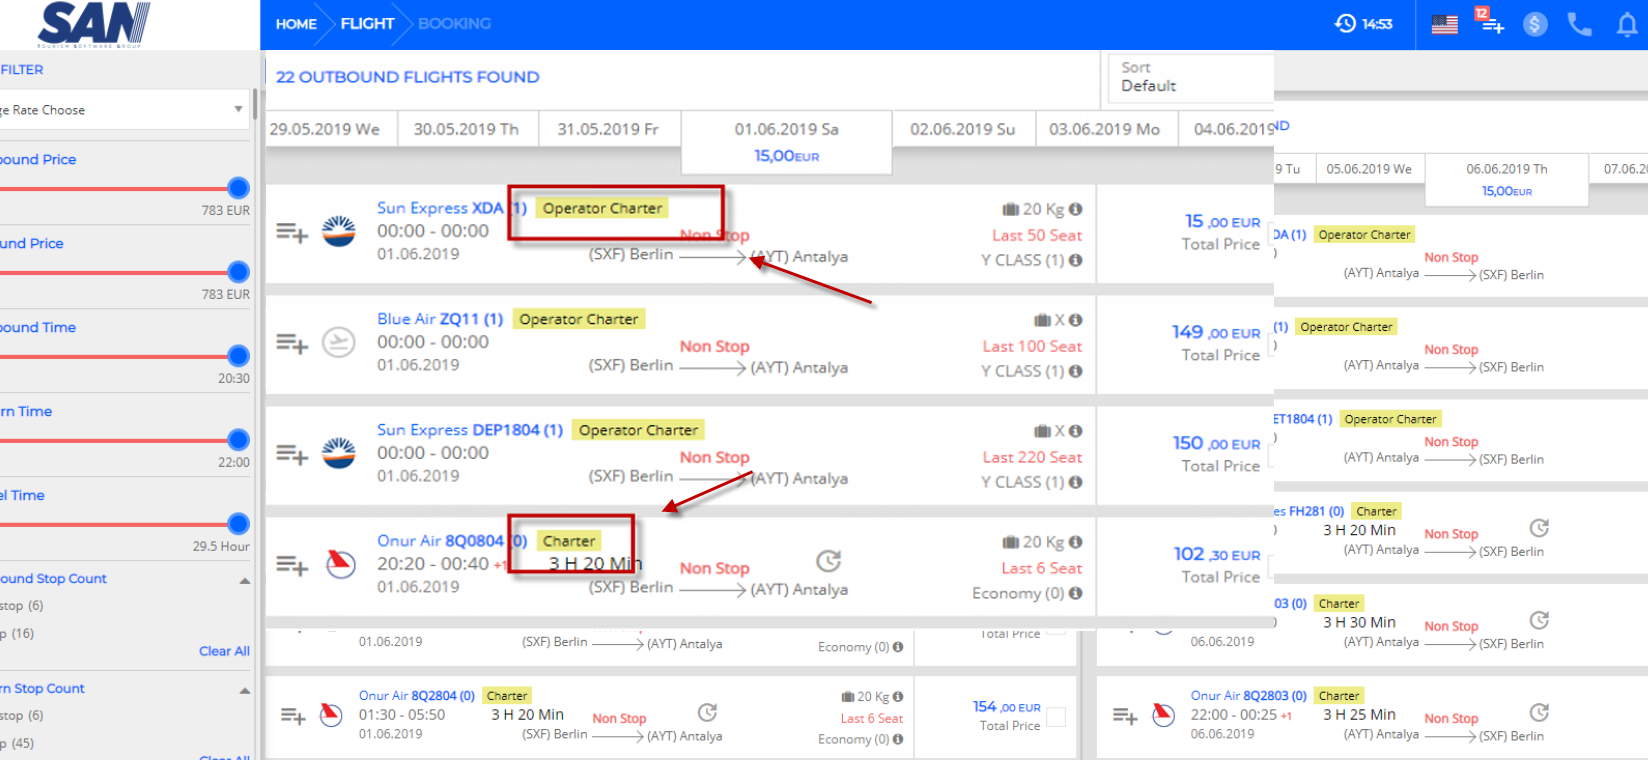Click the phone contact icon

[x=1579, y=24]
